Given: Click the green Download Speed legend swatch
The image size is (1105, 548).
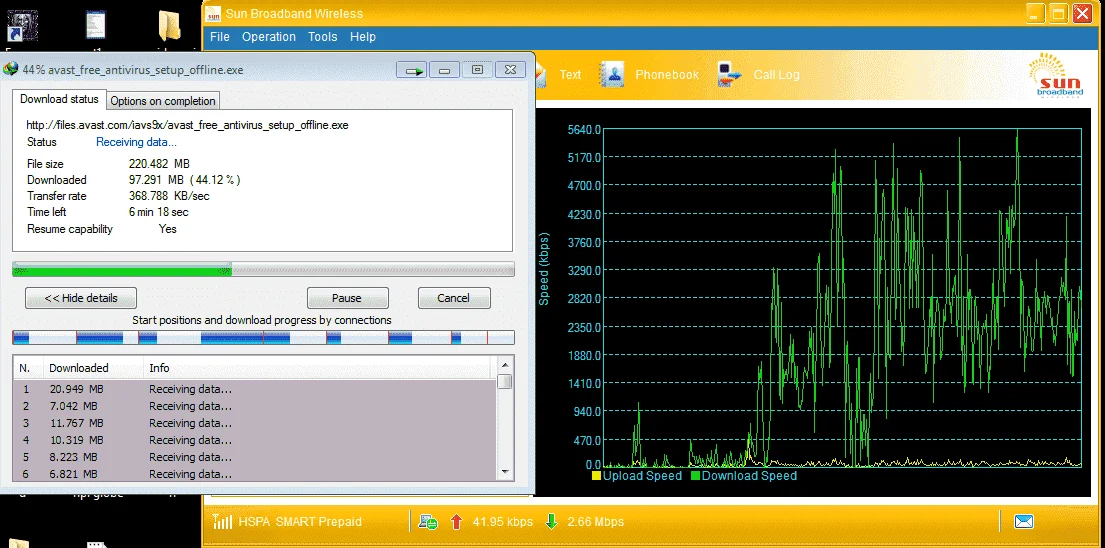Looking at the screenshot, I should click(695, 475).
